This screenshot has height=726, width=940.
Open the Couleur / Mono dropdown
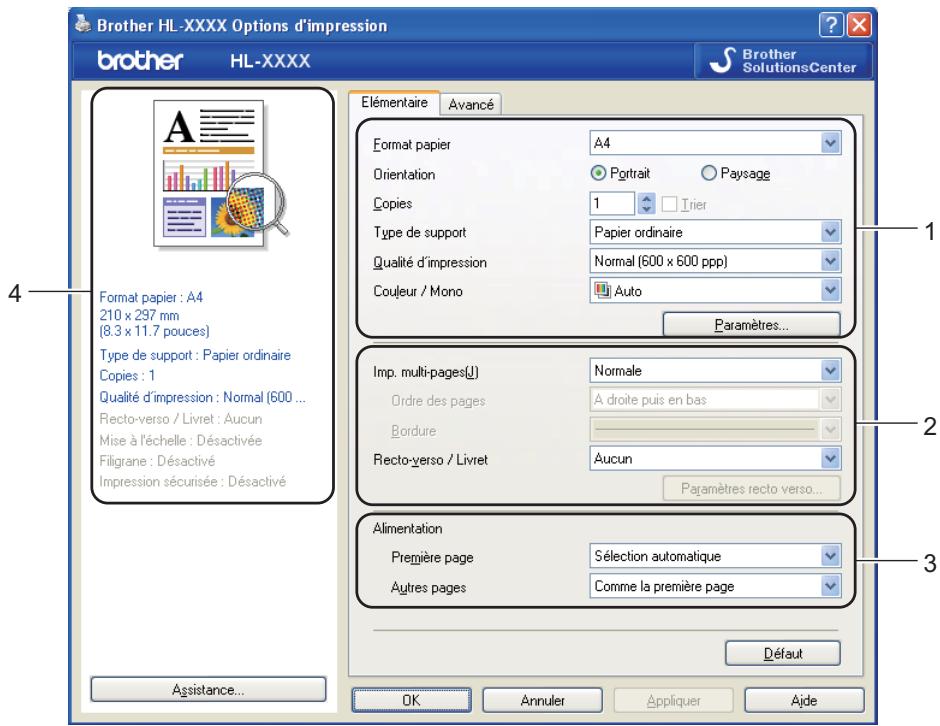click(x=715, y=291)
